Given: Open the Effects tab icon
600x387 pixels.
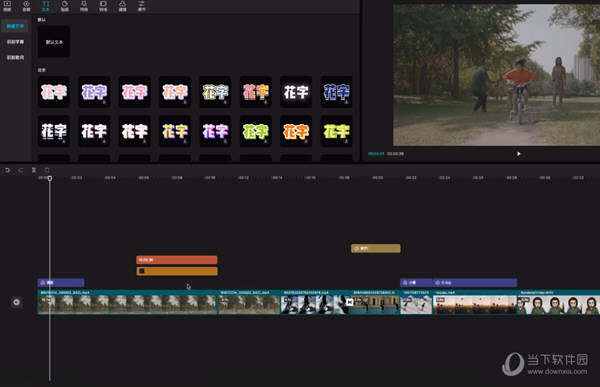Looking at the screenshot, I should click(x=84, y=5).
